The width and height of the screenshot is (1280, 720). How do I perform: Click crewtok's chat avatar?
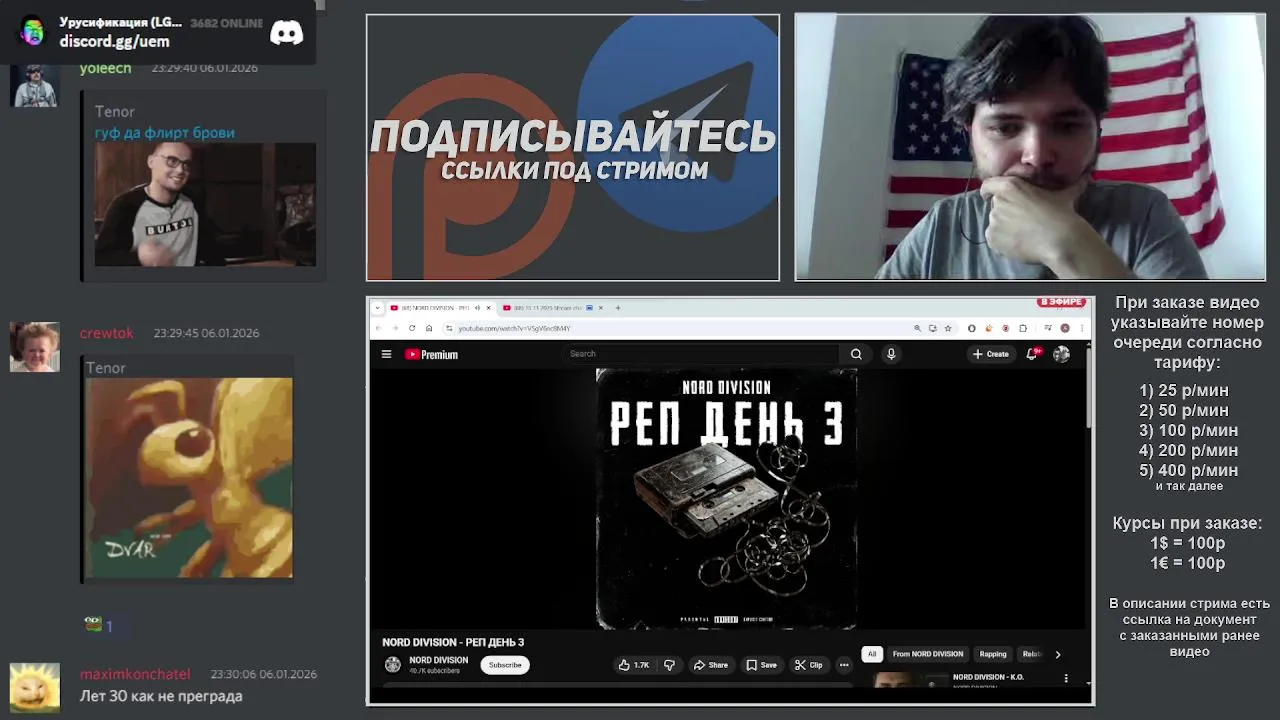35,347
